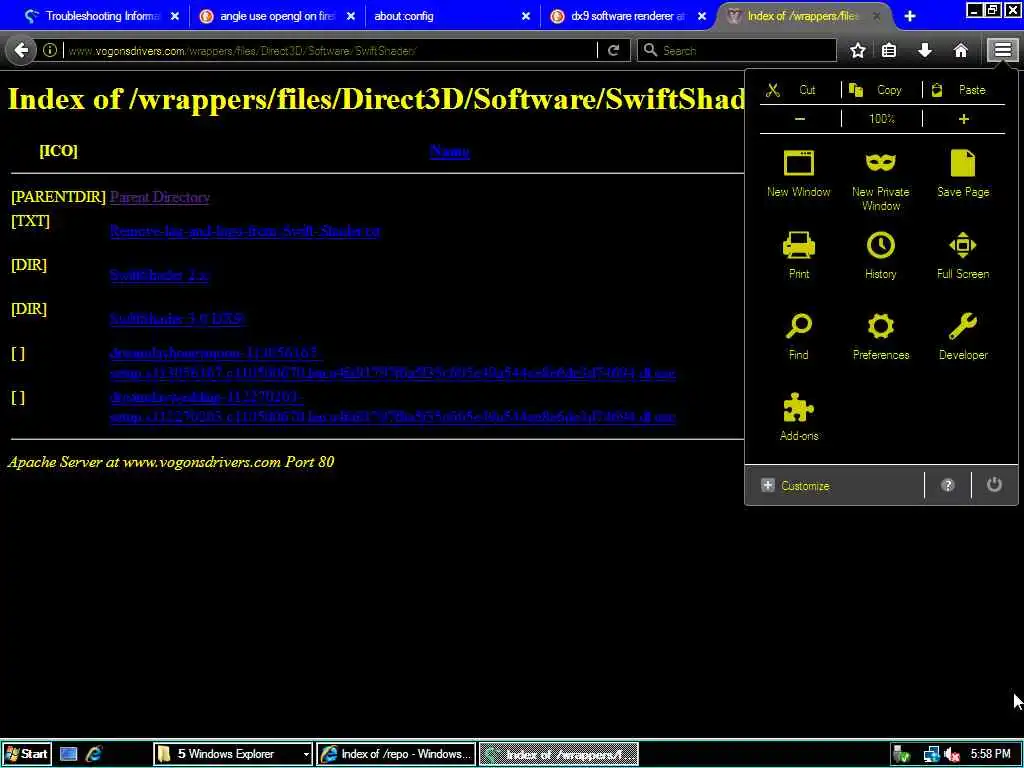Click Index of /wrappers taskbar button

[558, 754]
